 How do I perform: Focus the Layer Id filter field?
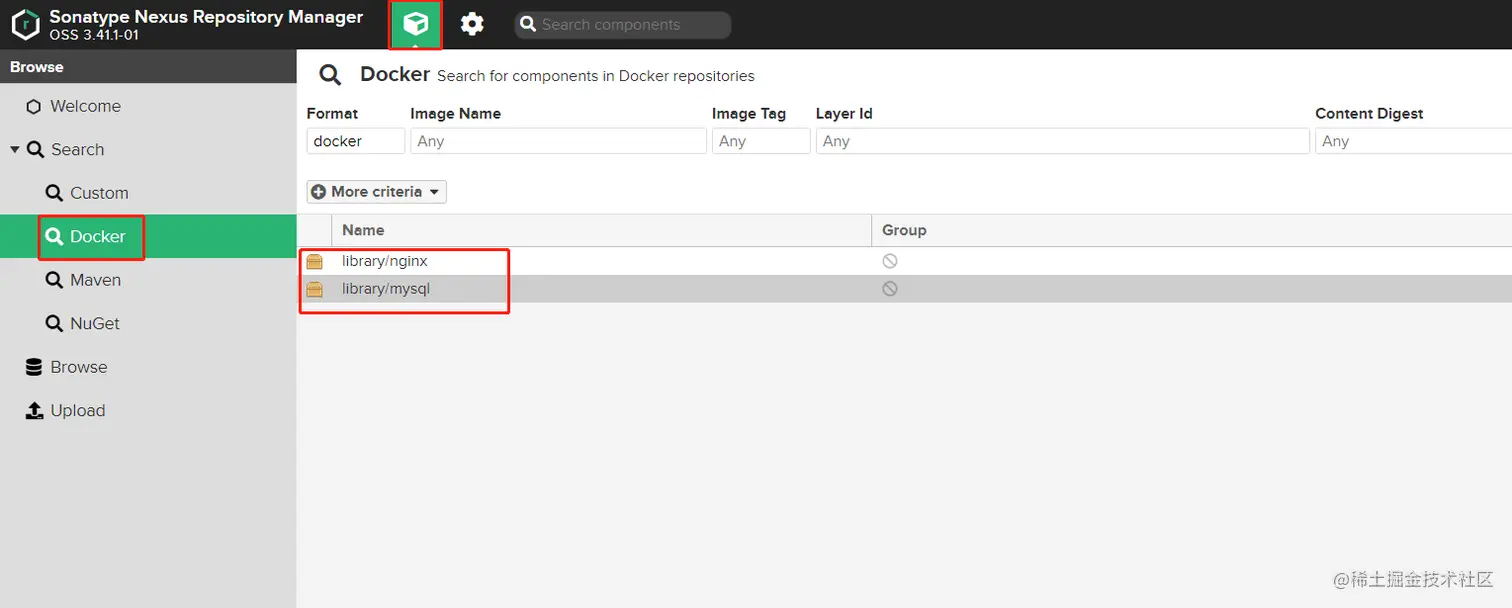1062,141
